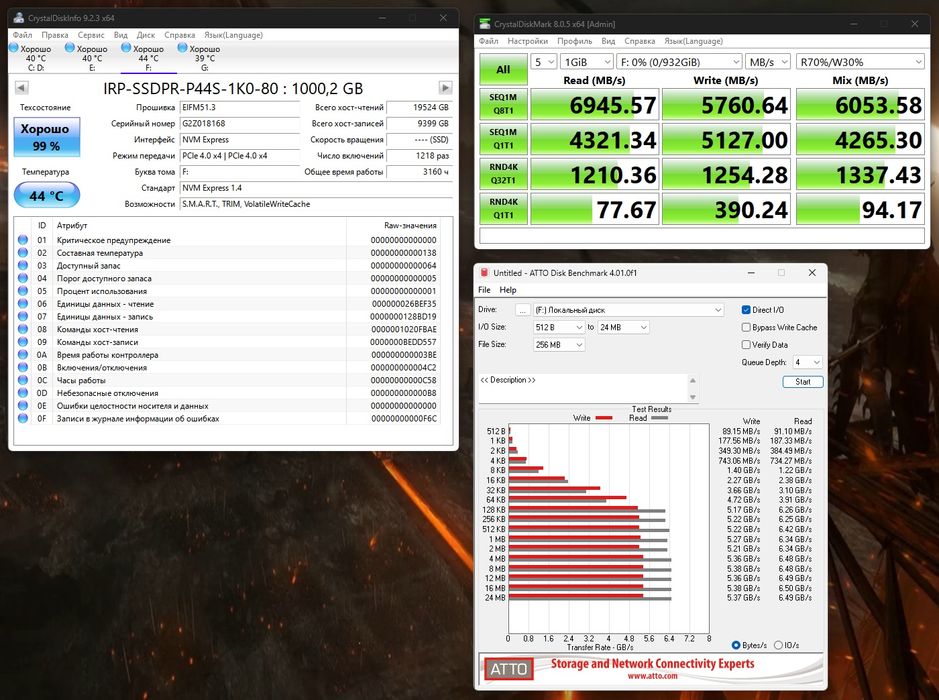This screenshot has width=939, height=700.
Task: Click the blue health status box showing 99 %
Action: click(47, 137)
